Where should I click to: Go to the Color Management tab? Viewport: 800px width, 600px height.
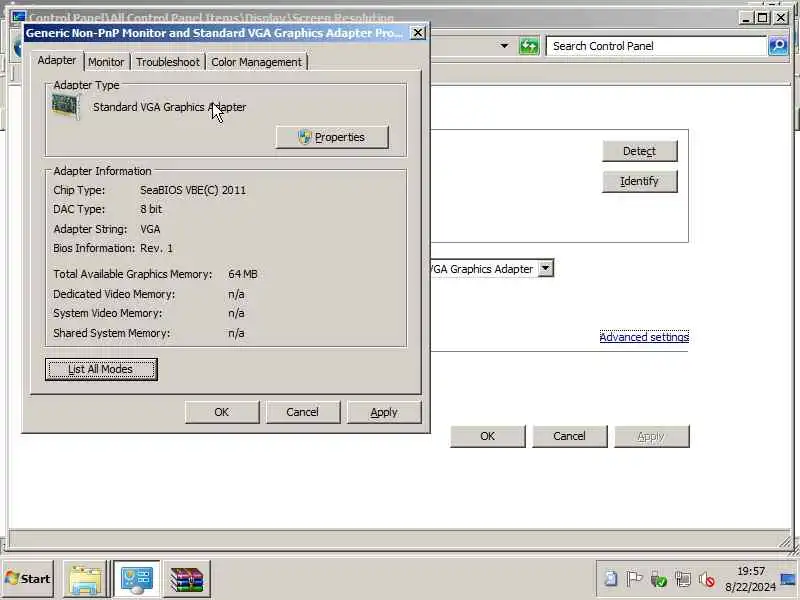257,62
